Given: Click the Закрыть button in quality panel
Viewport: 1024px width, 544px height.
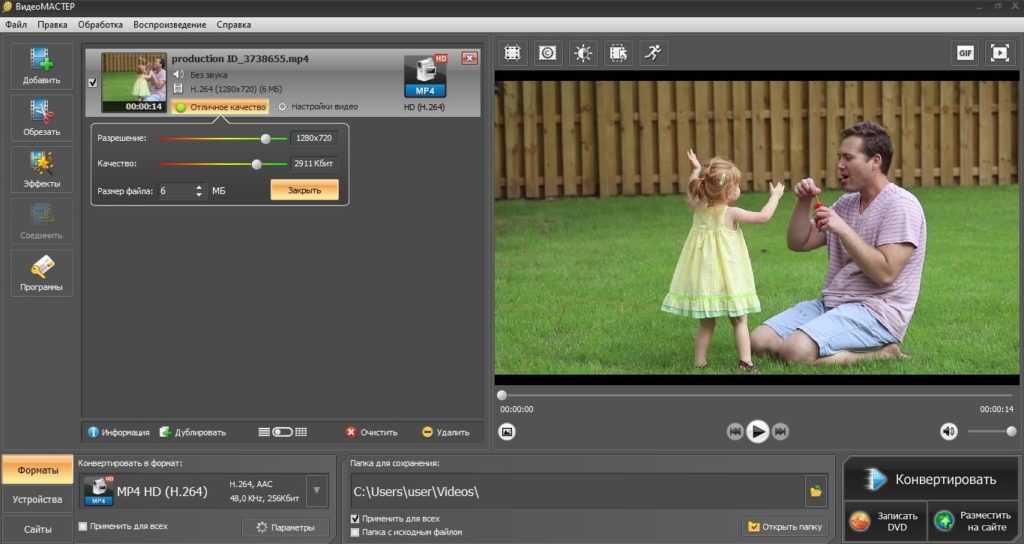Looking at the screenshot, I should (x=304, y=190).
